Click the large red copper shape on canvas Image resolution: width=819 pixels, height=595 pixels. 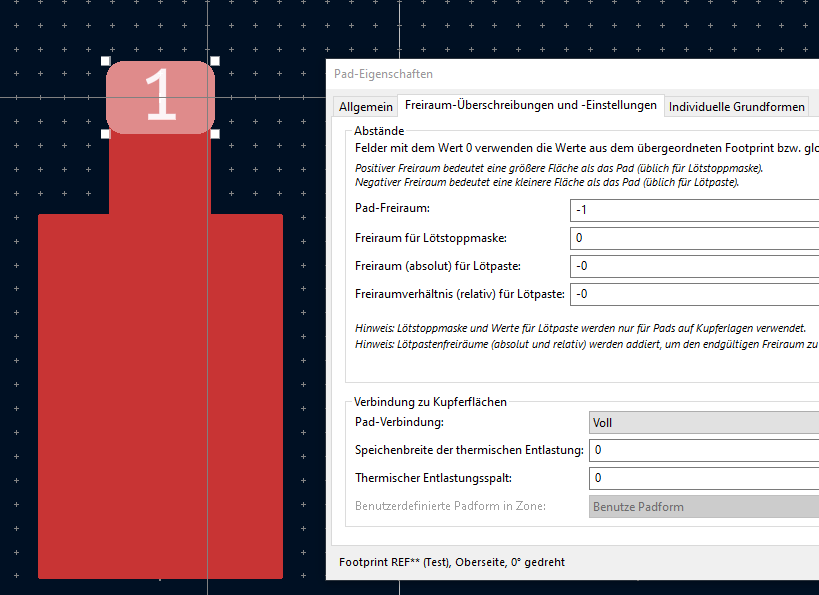click(160, 396)
